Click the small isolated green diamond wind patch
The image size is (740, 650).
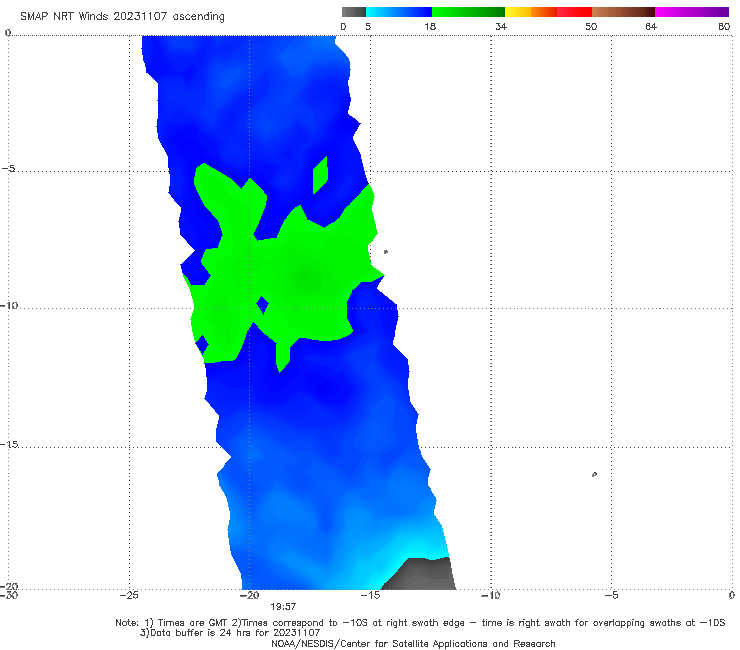point(320,175)
